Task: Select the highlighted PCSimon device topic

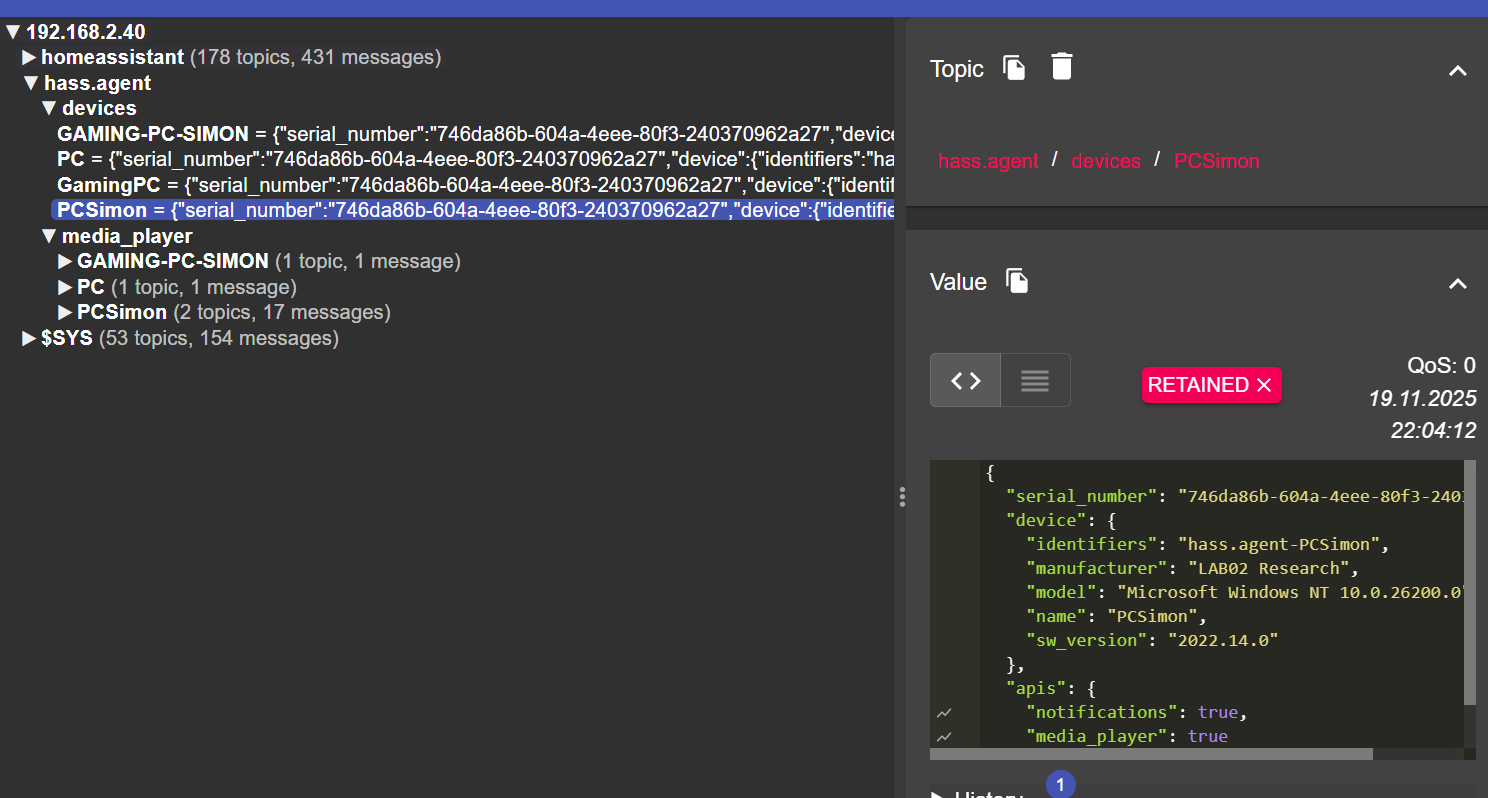Action: tap(472, 211)
